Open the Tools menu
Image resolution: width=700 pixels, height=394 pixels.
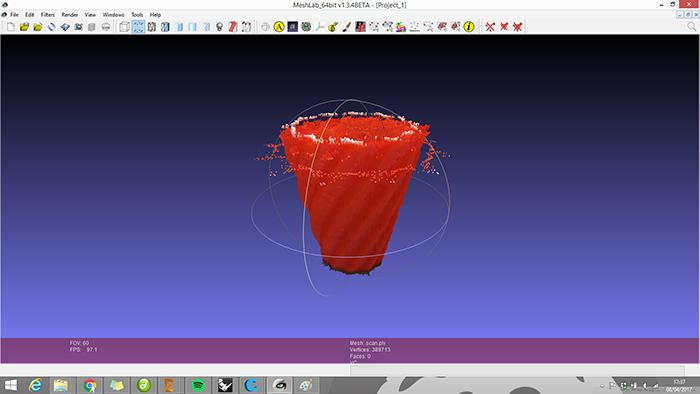[x=137, y=15]
